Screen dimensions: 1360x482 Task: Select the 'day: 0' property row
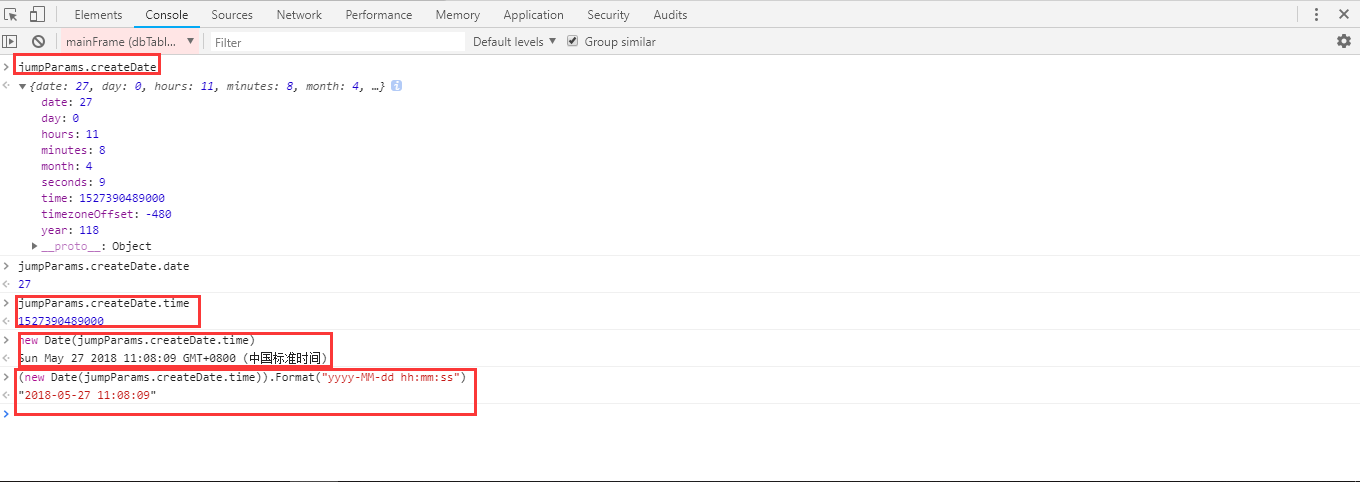click(x=60, y=118)
